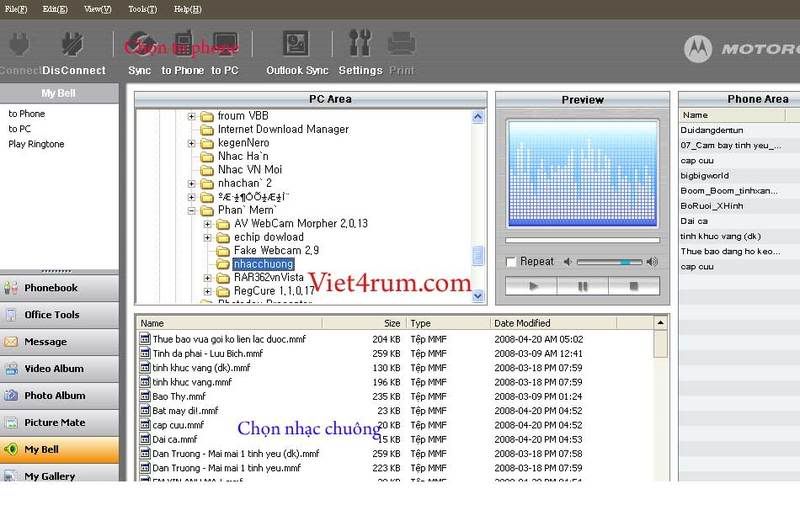Stop the ringtone preview

[634, 286]
